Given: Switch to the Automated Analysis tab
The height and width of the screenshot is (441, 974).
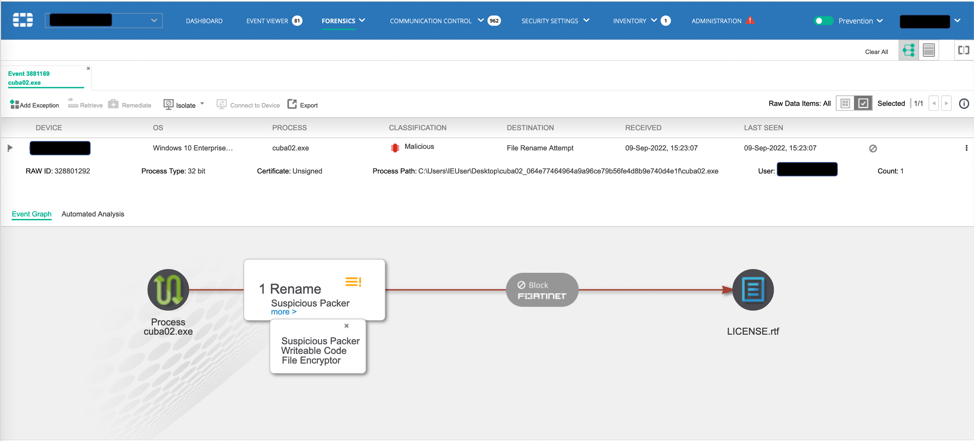Looking at the screenshot, I should coord(93,214).
